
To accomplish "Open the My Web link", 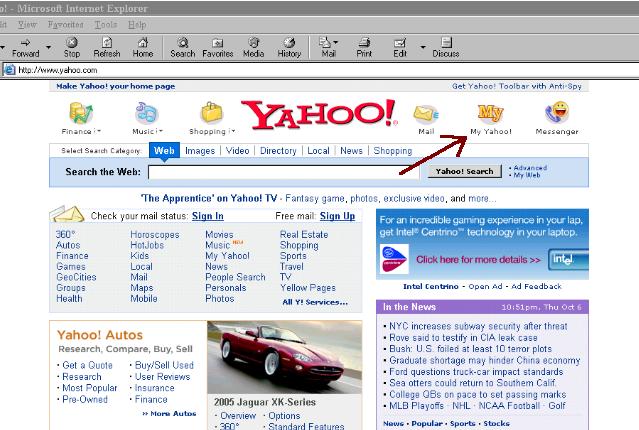I will click(x=527, y=175).
